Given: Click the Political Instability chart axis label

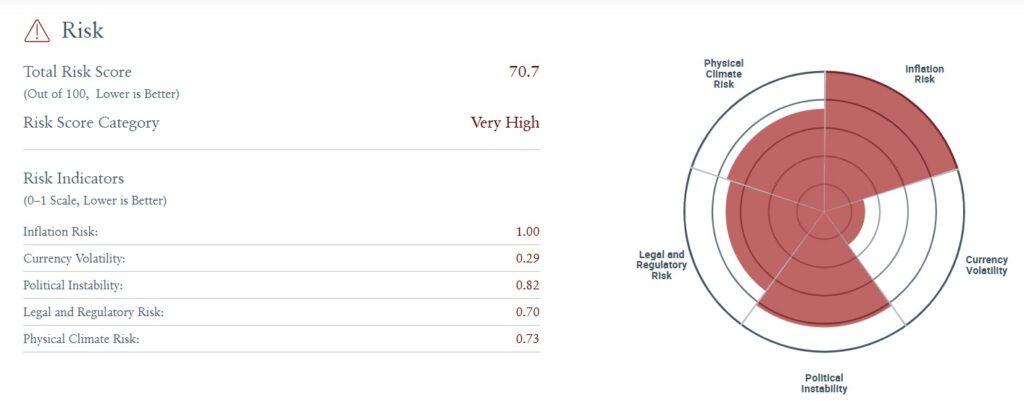Looking at the screenshot, I should 824,382.
